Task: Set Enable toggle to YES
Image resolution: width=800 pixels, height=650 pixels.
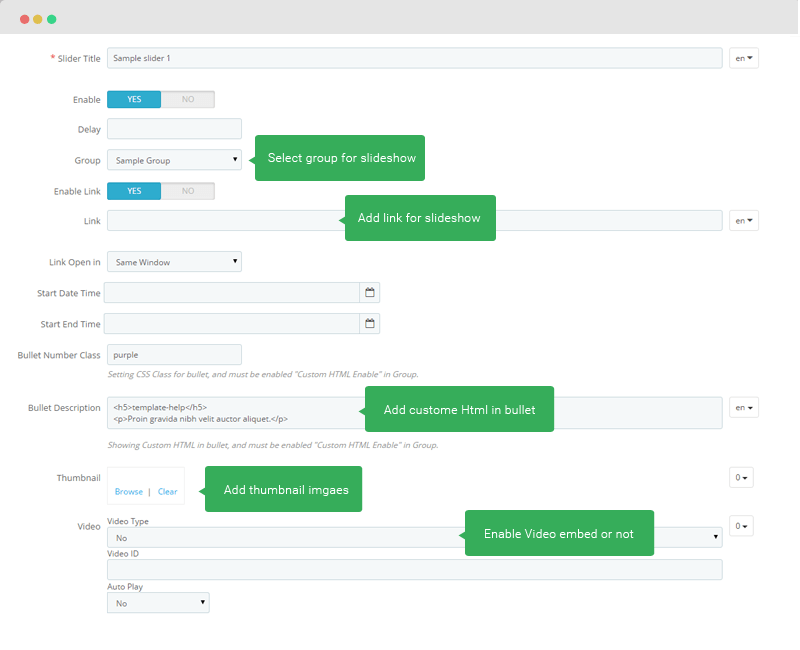Action: [134, 99]
